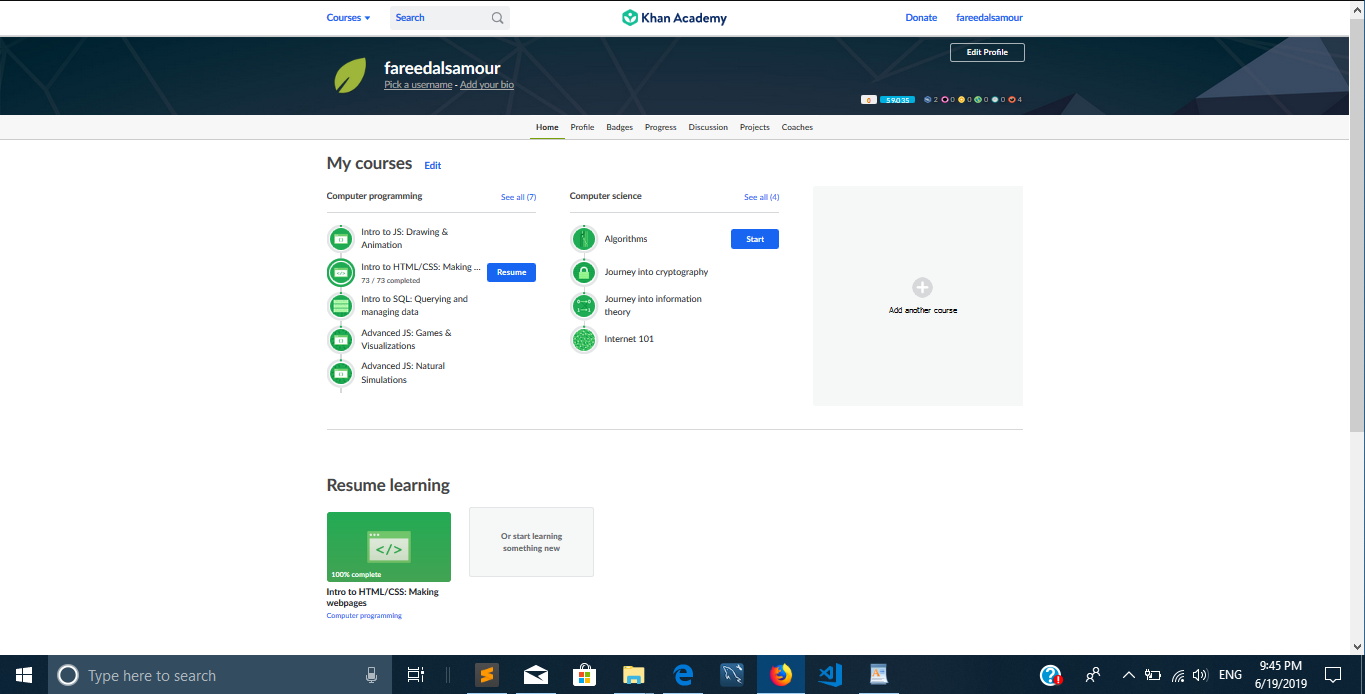Open Intro to SQL: Querying and managing data

pos(414,305)
